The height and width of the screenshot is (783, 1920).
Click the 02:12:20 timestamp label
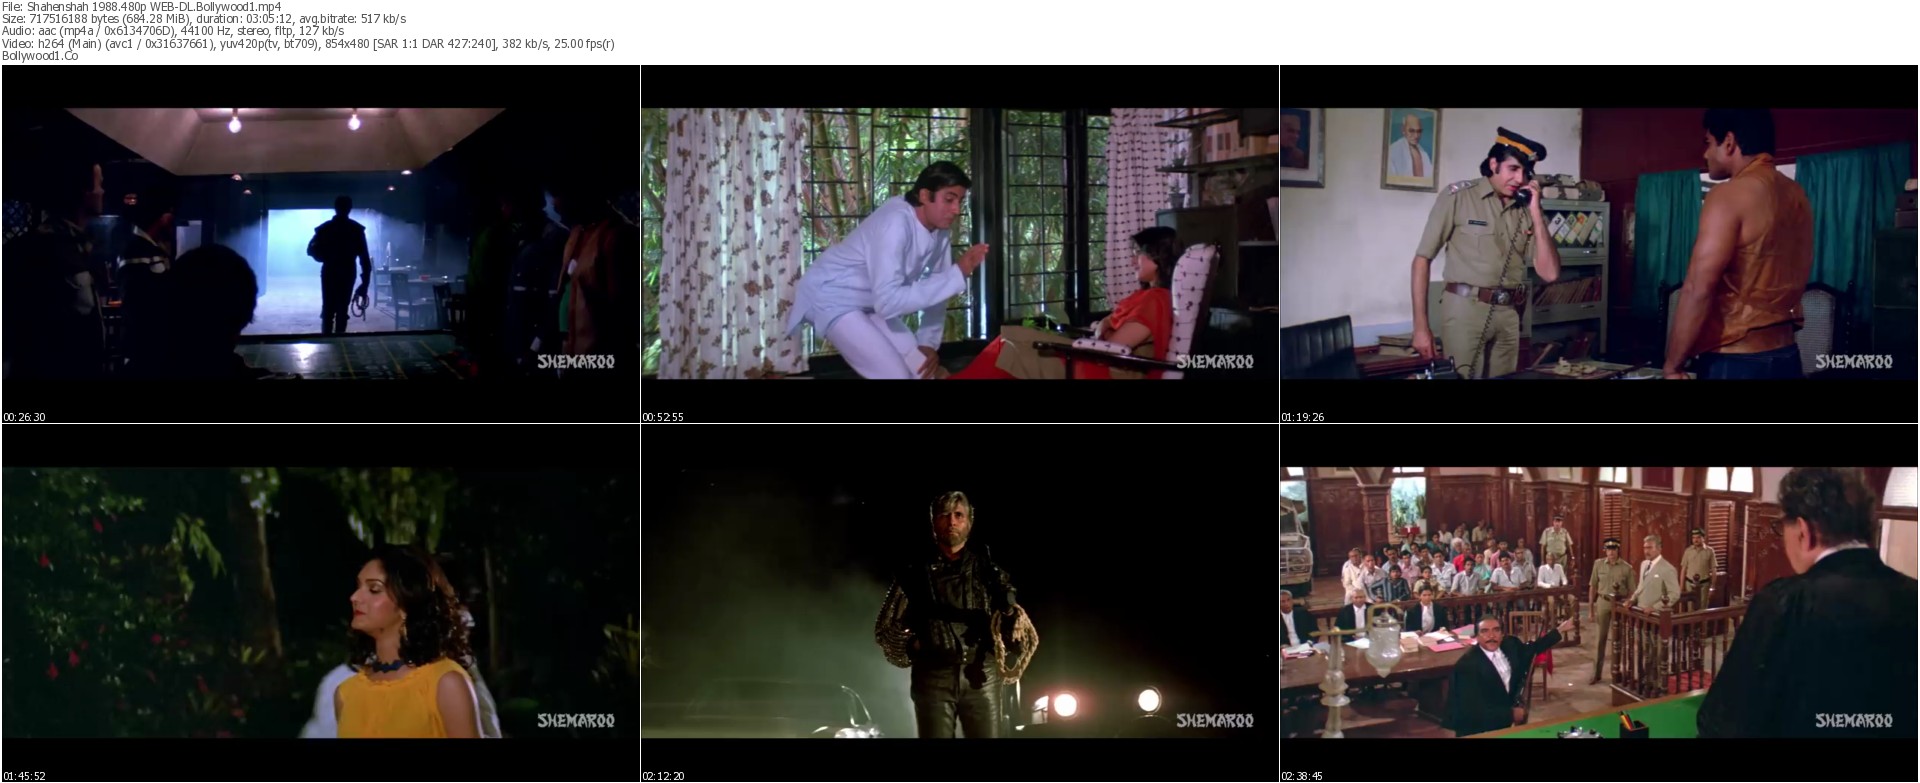[x=663, y=776]
